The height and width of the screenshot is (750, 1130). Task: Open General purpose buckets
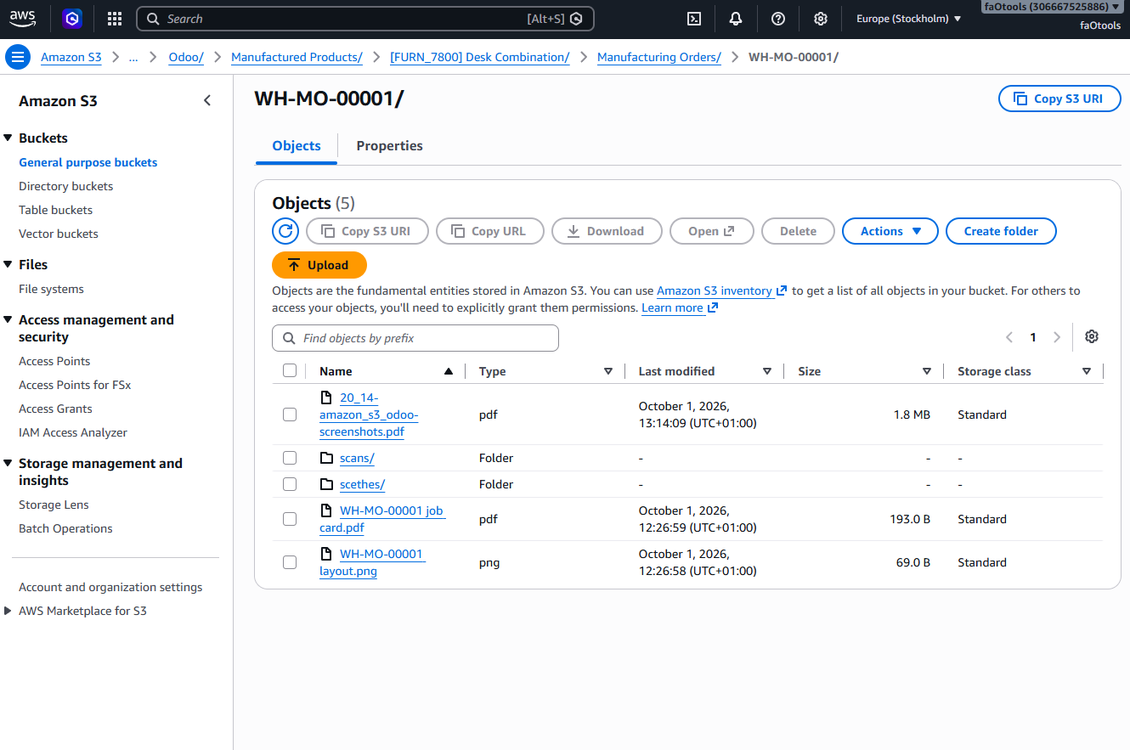(x=88, y=162)
